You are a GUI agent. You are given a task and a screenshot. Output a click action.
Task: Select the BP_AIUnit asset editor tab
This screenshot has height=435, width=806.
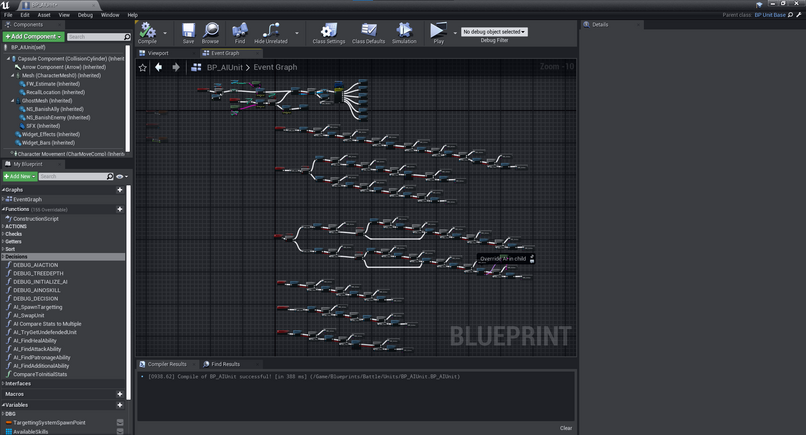[x=57, y=5]
